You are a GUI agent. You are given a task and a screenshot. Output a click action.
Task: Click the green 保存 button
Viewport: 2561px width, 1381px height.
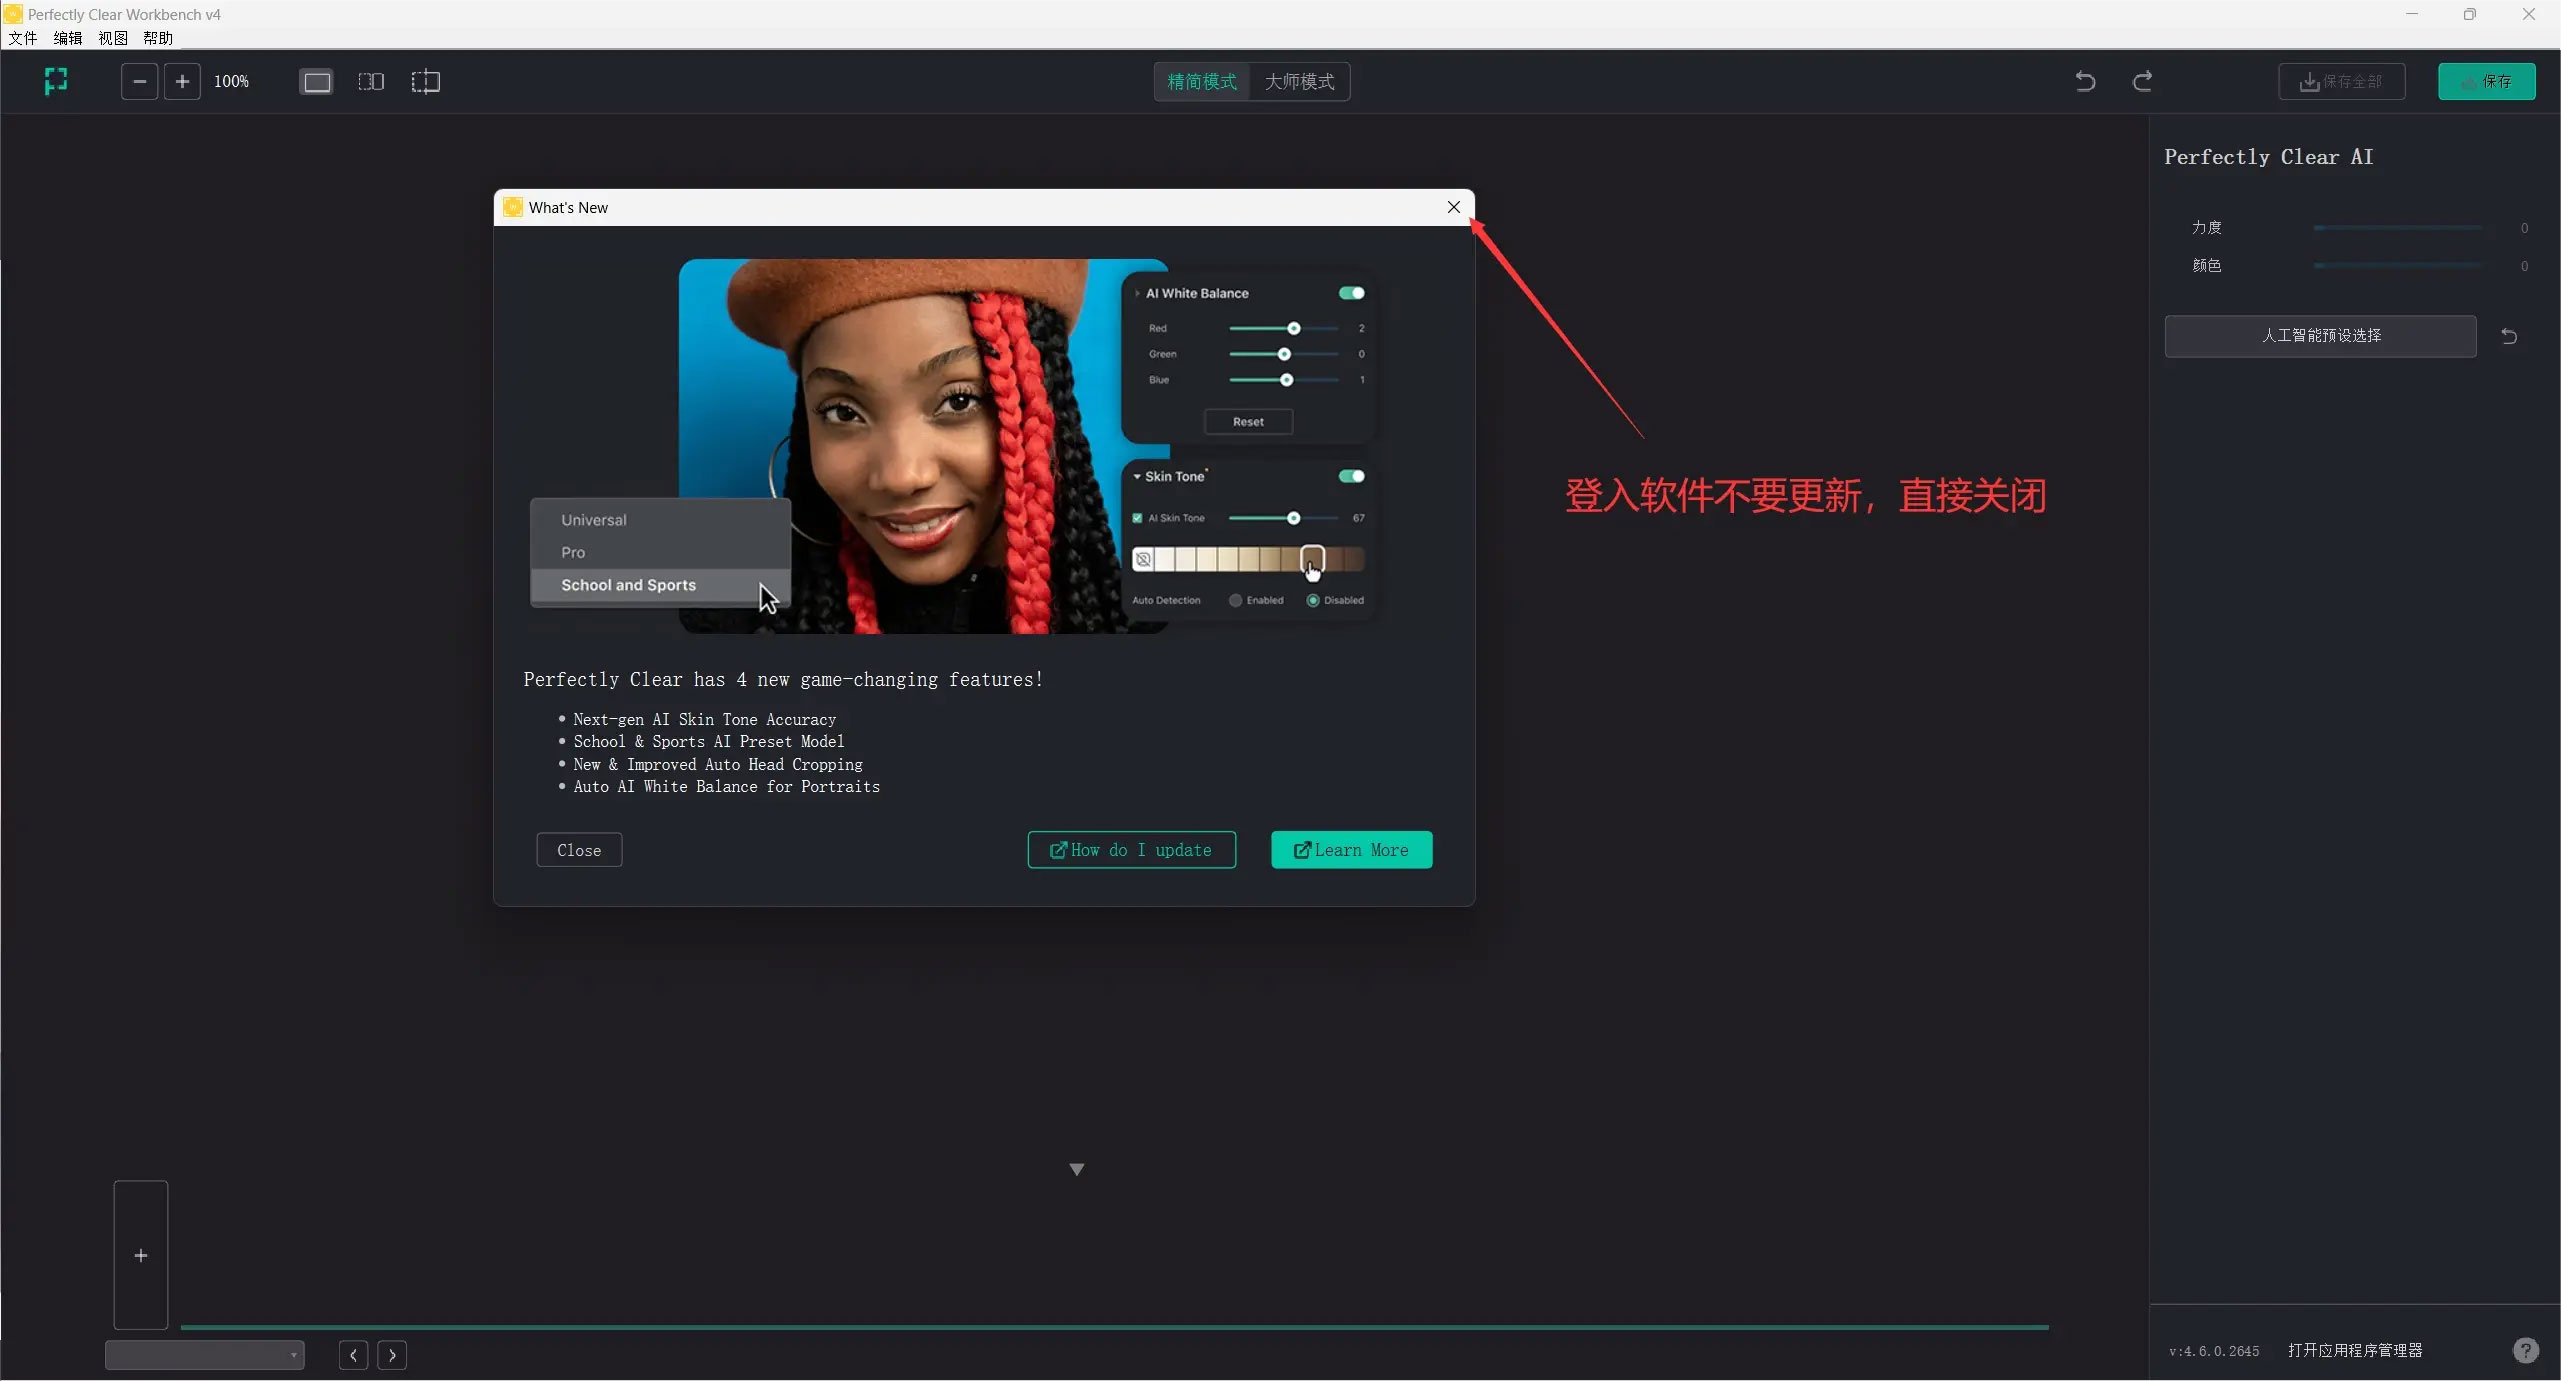[x=2486, y=82]
